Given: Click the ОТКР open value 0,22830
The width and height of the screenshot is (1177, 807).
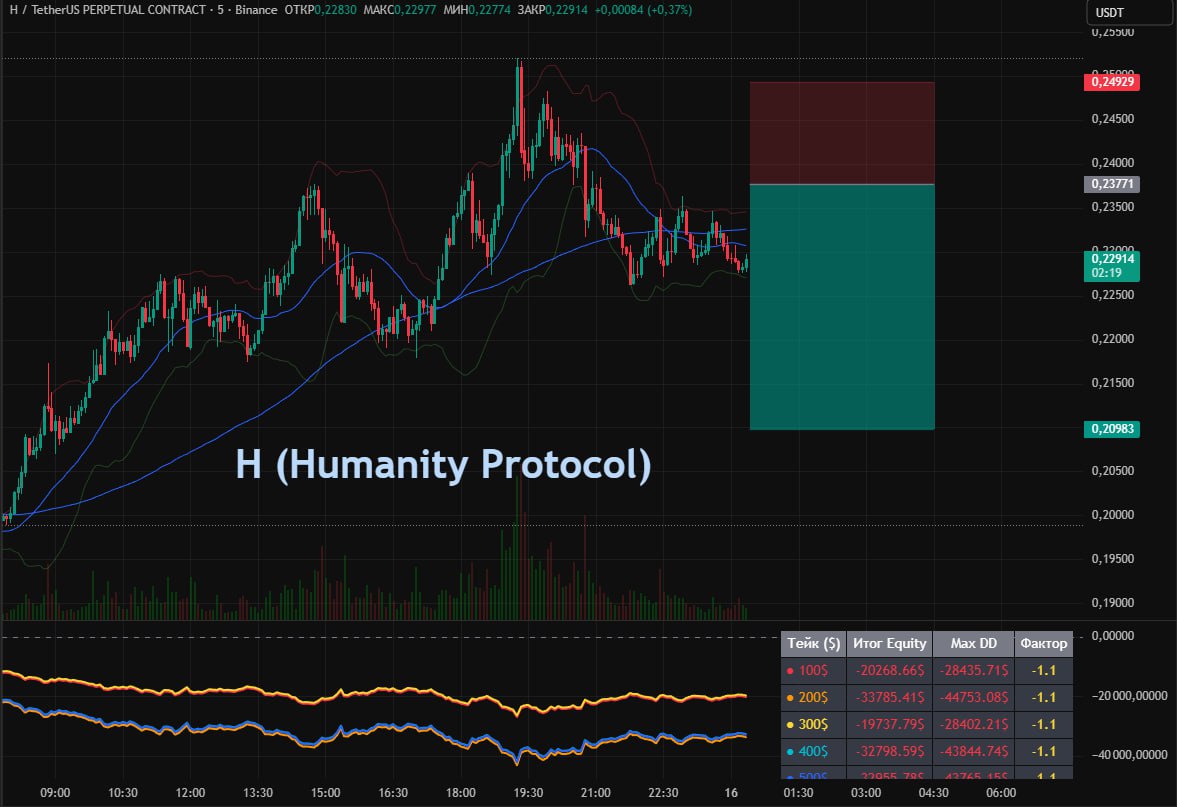Looking at the screenshot, I should [x=336, y=10].
